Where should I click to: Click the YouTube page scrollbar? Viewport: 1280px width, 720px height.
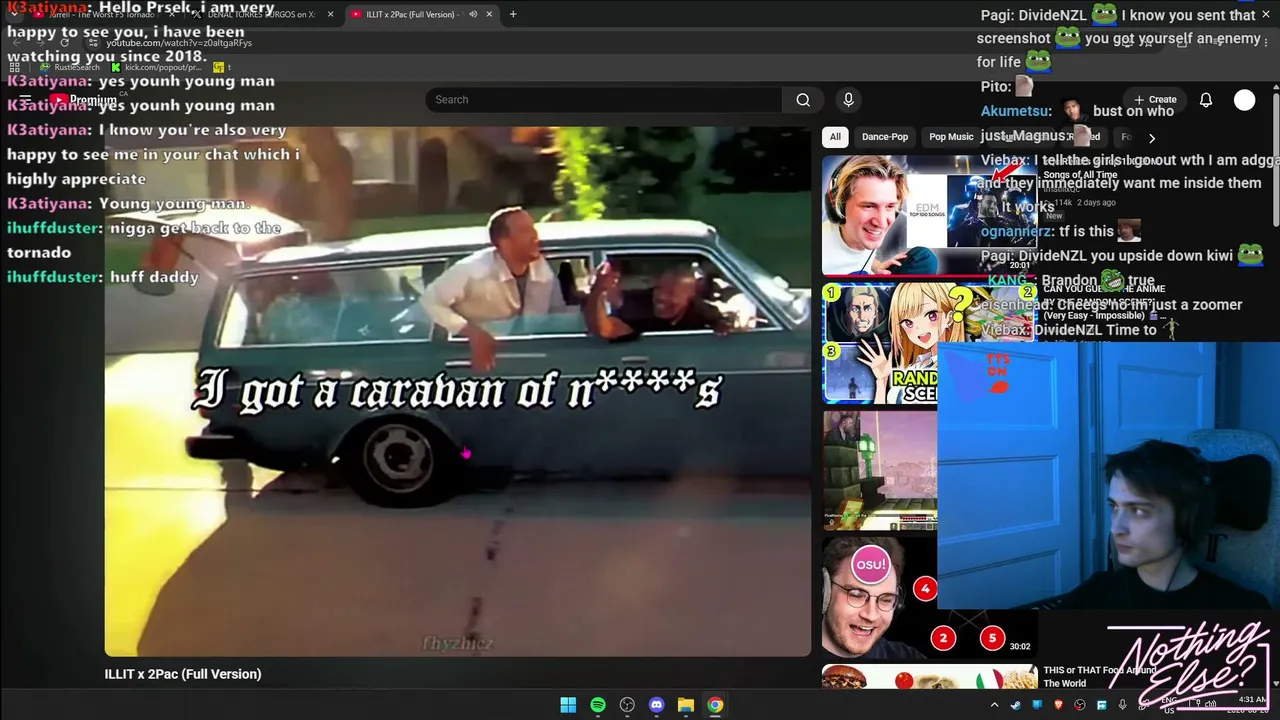click(1276, 160)
